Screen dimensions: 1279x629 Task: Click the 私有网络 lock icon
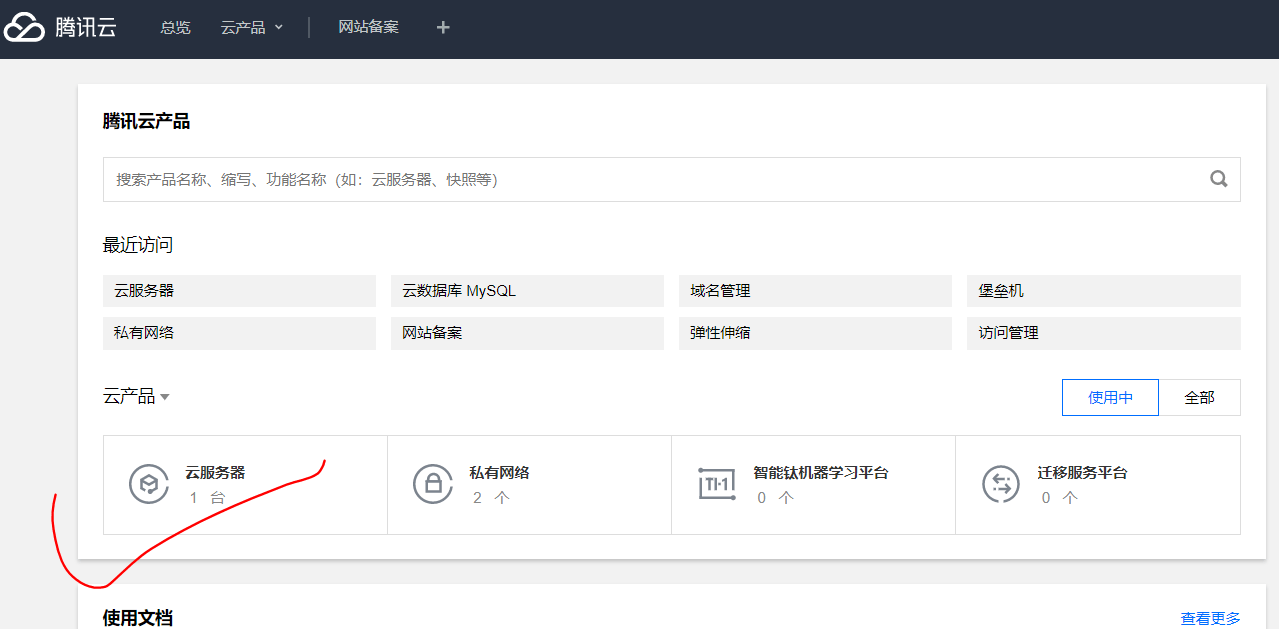[x=433, y=484]
